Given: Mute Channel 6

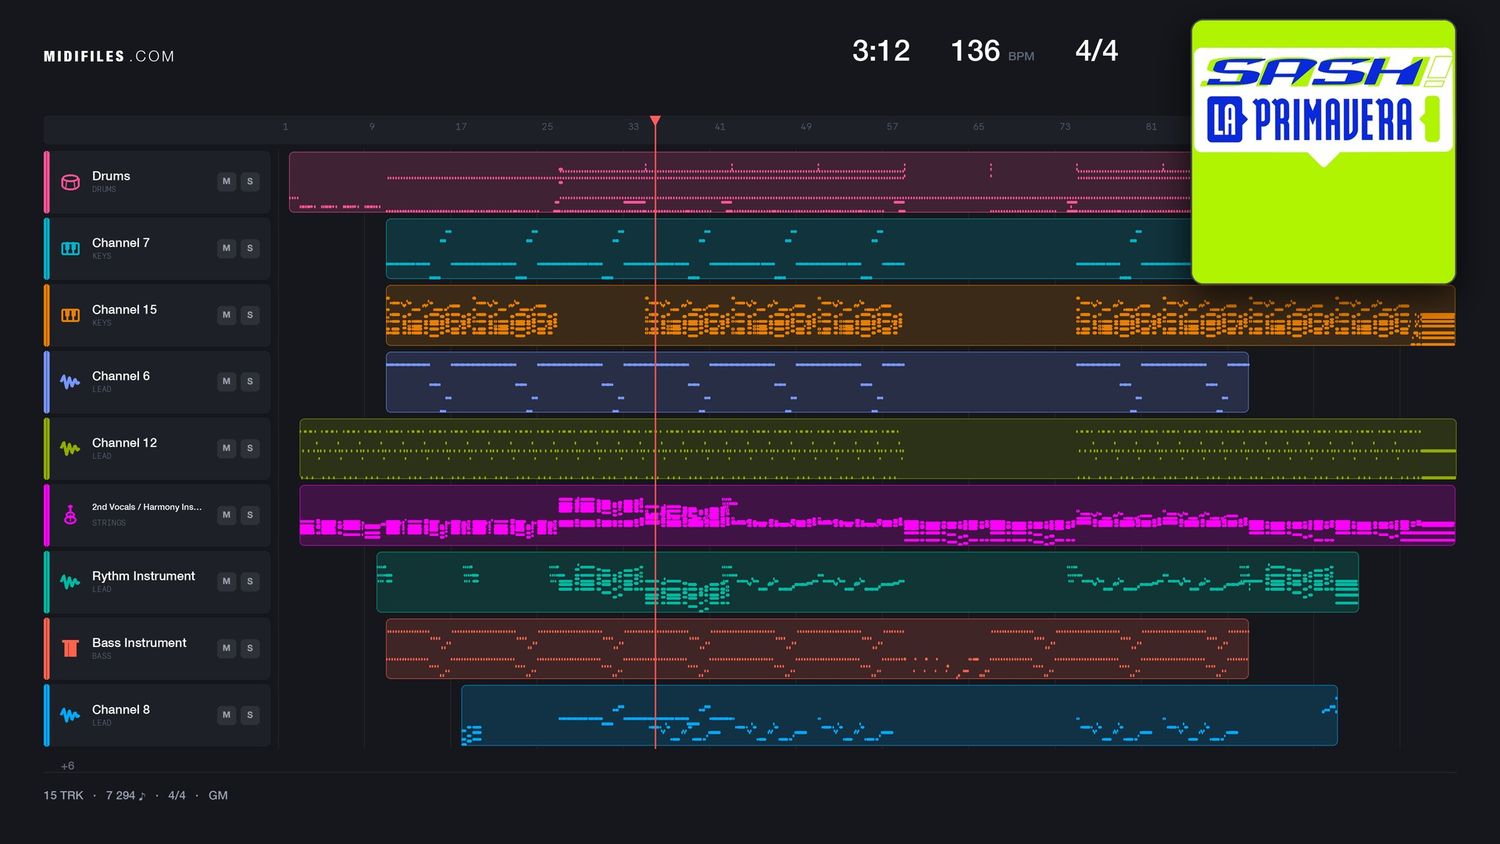Looking at the screenshot, I should 227,381.
